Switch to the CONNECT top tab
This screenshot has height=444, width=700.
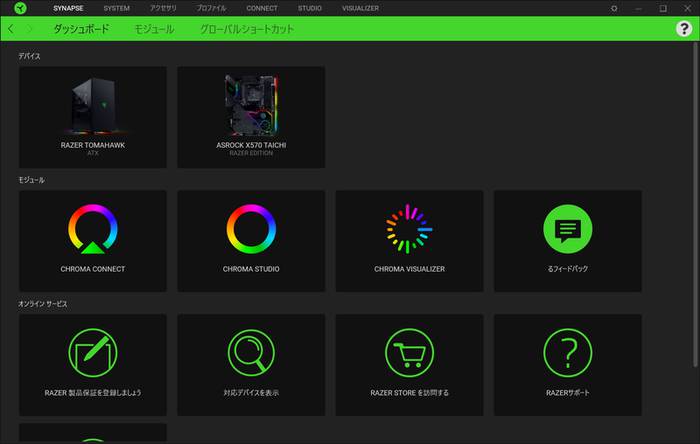point(262,8)
